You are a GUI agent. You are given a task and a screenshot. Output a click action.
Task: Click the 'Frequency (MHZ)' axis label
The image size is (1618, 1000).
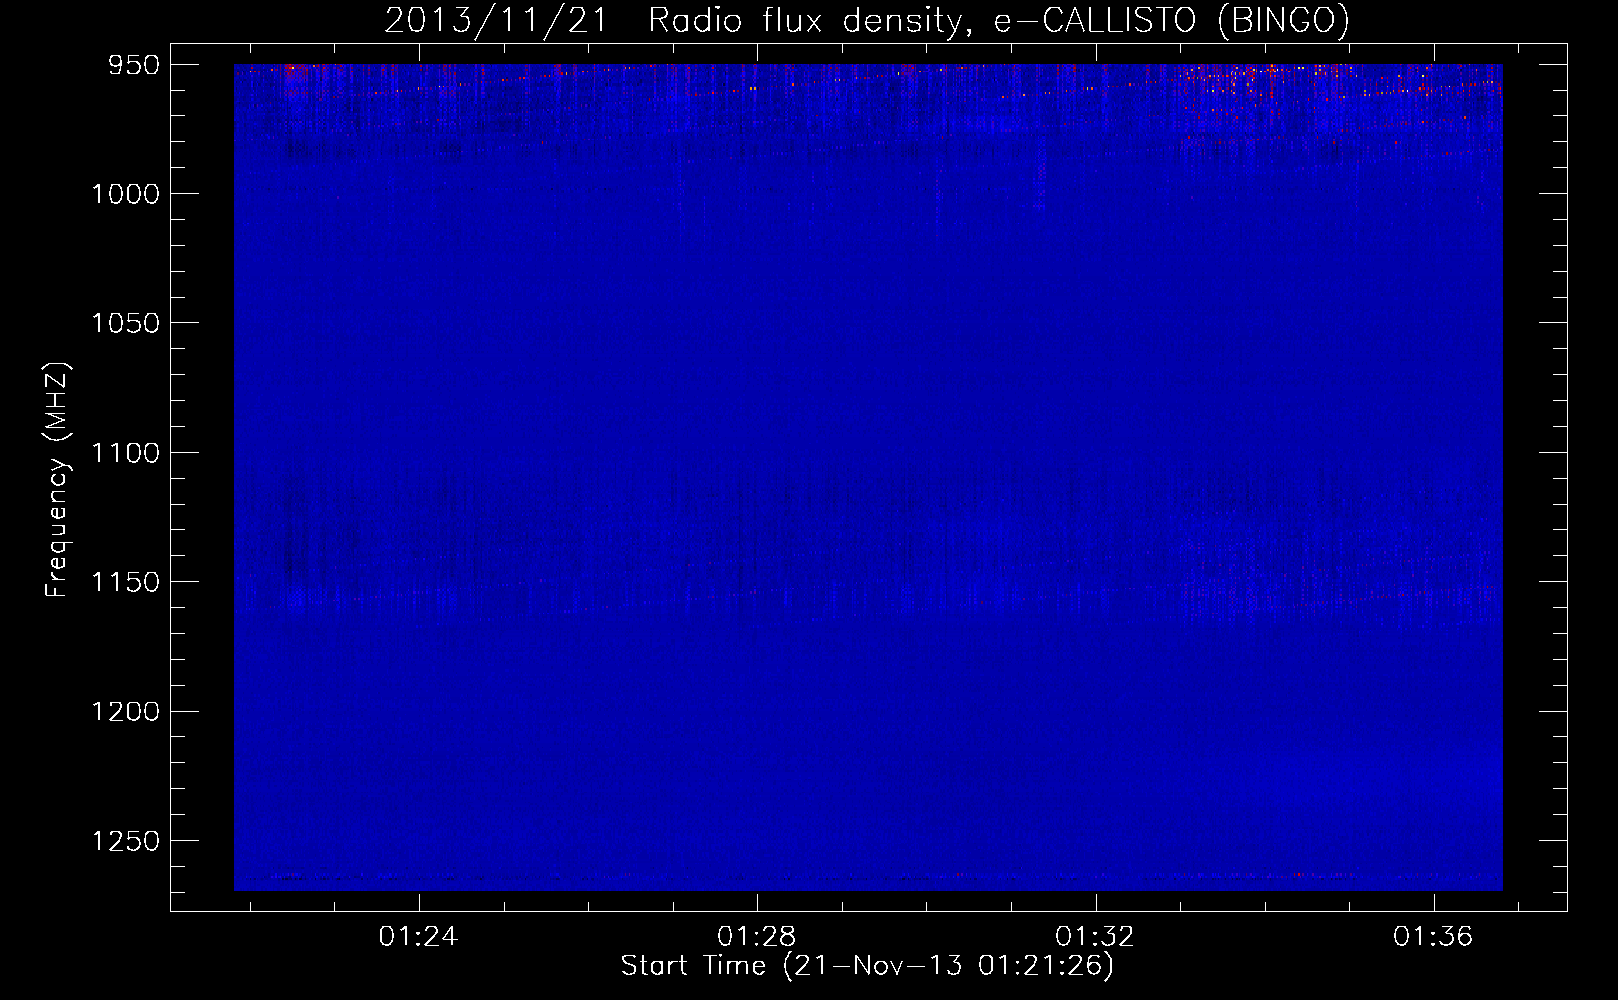tap(57, 480)
